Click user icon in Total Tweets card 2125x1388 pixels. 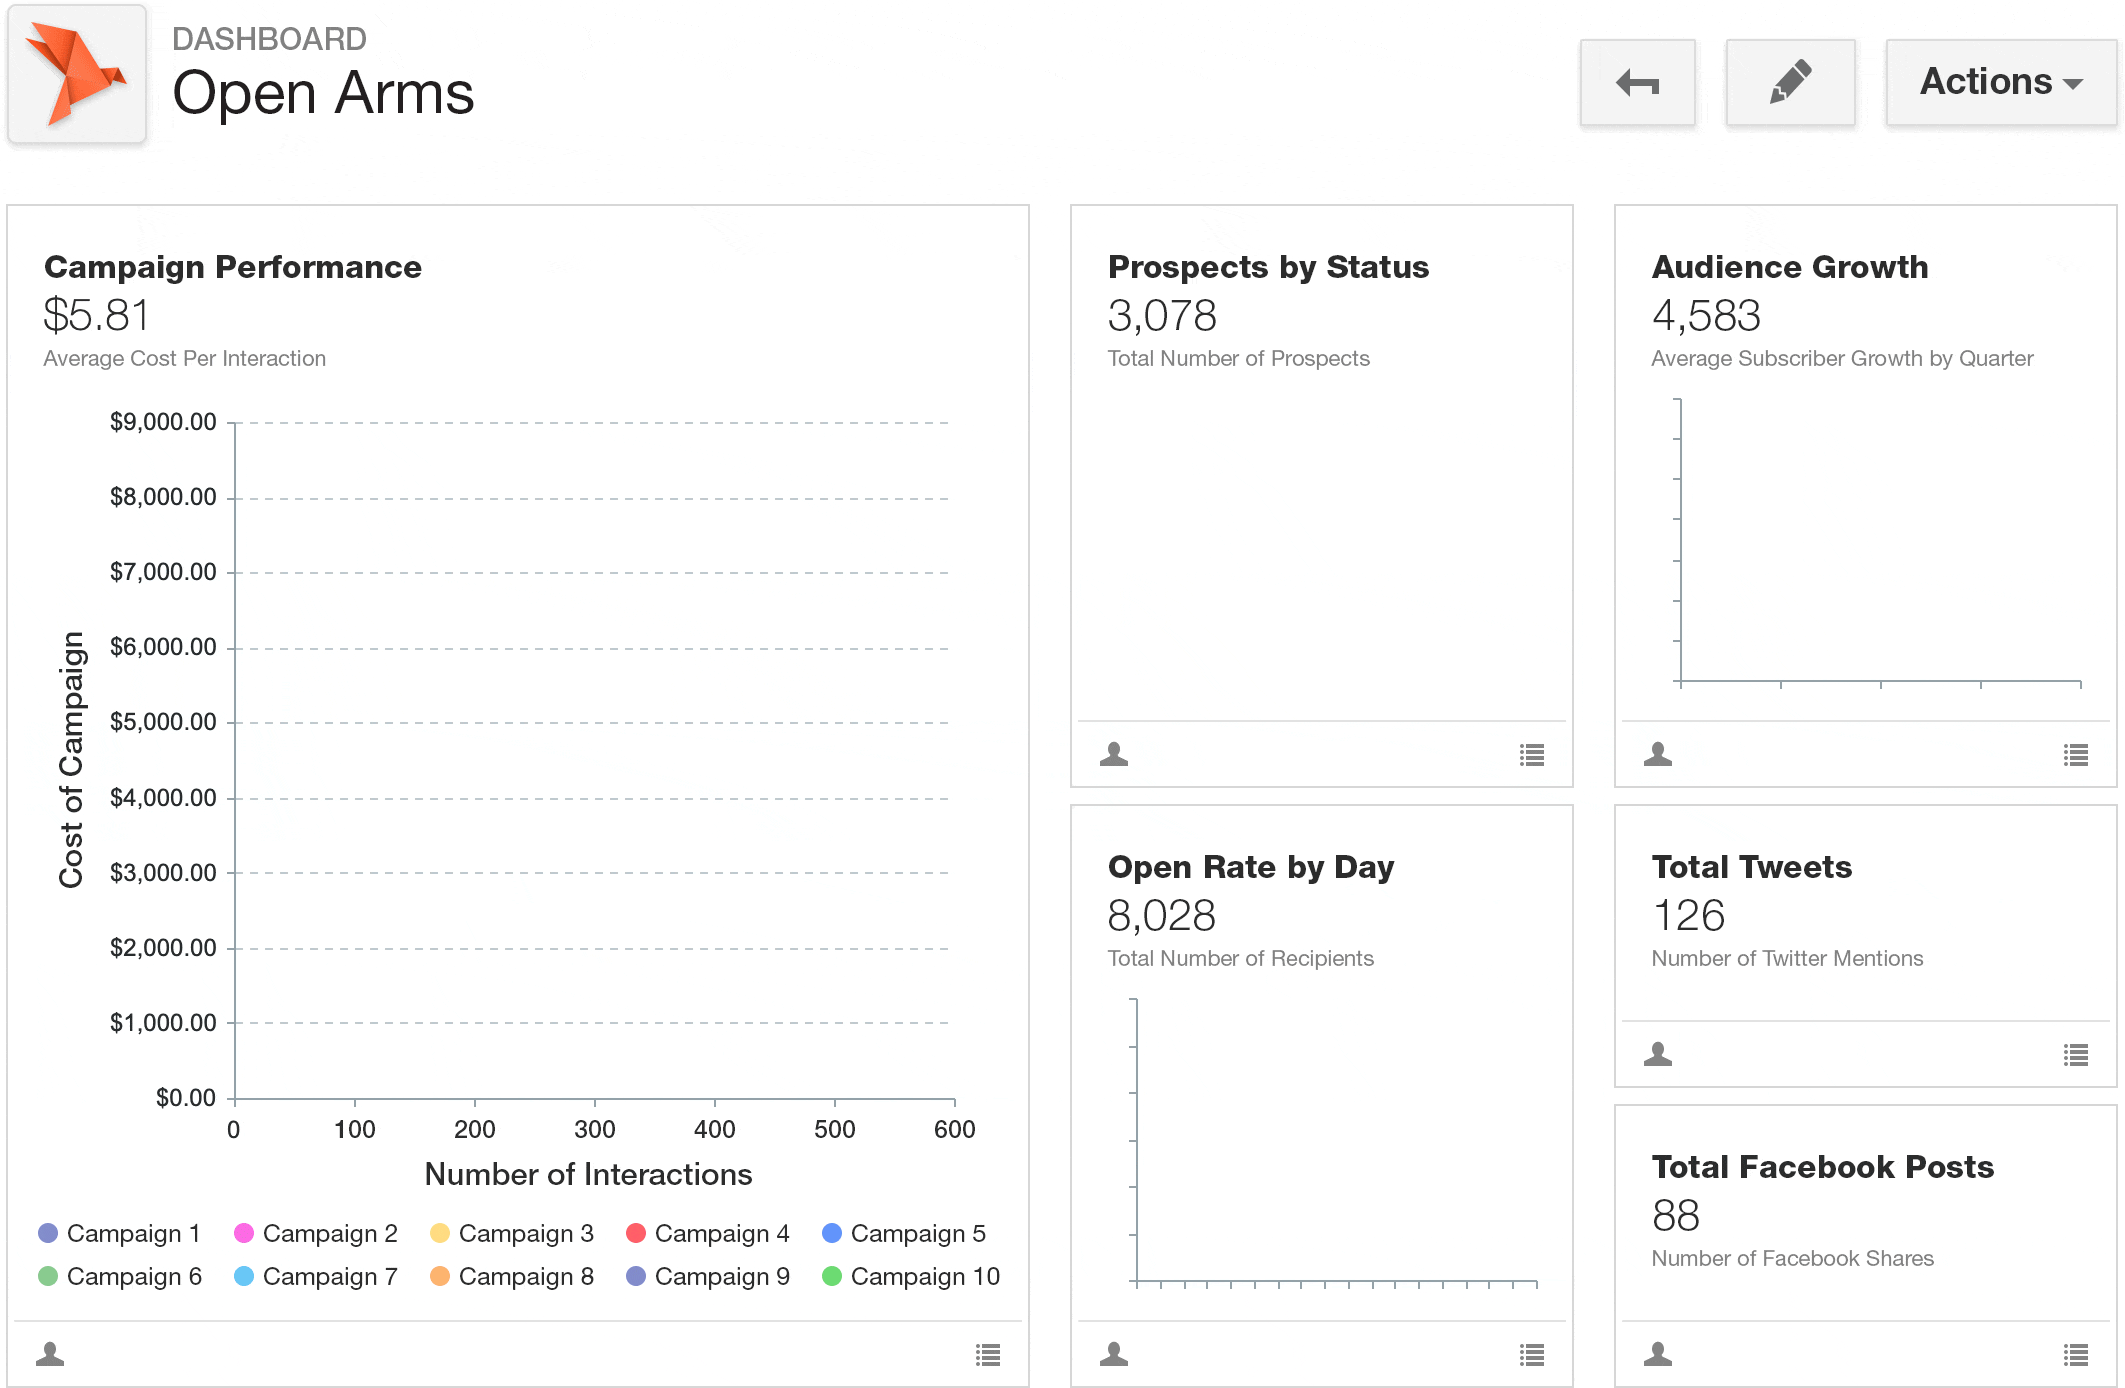(x=1658, y=1054)
